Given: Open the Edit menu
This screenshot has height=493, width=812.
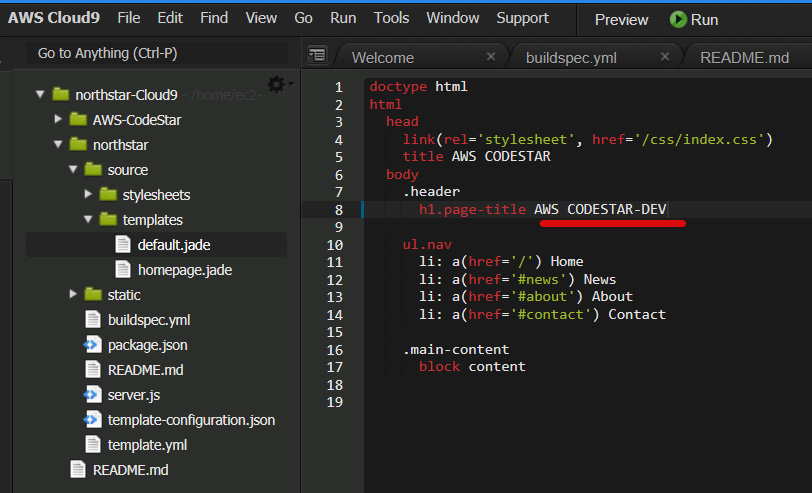Looking at the screenshot, I should (170, 18).
